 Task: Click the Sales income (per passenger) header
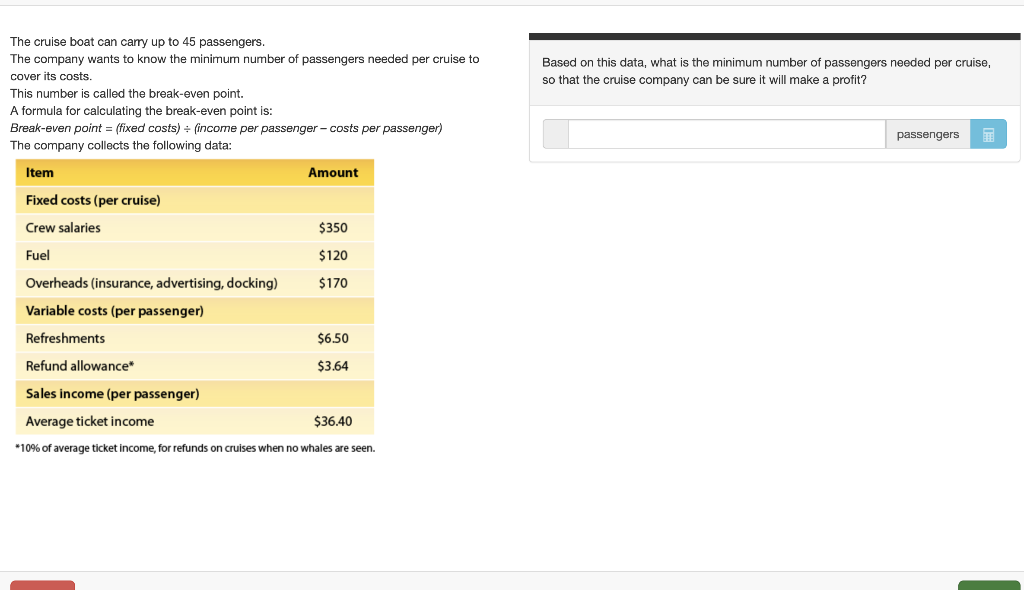[194, 393]
